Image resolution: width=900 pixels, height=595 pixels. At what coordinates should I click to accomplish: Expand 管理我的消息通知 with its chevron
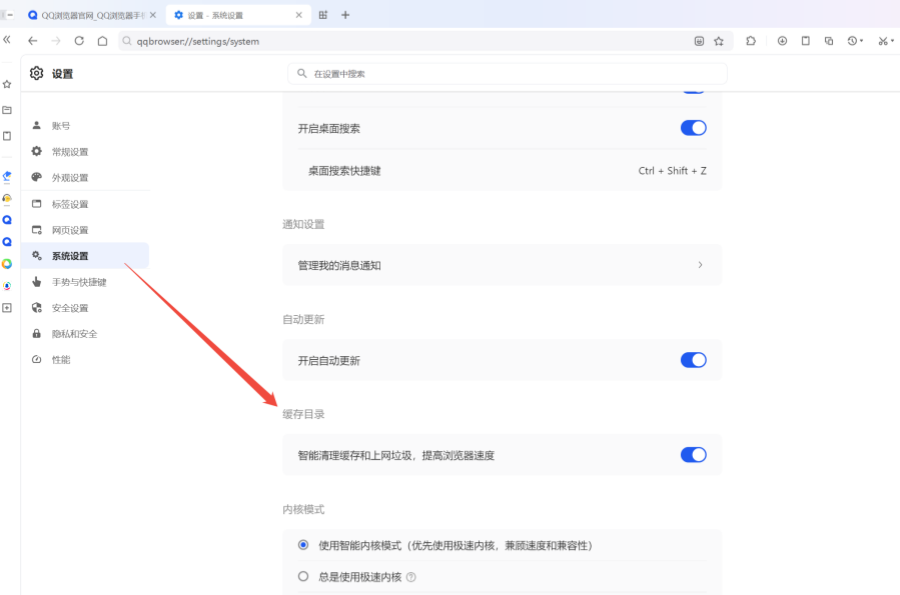[700, 265]
